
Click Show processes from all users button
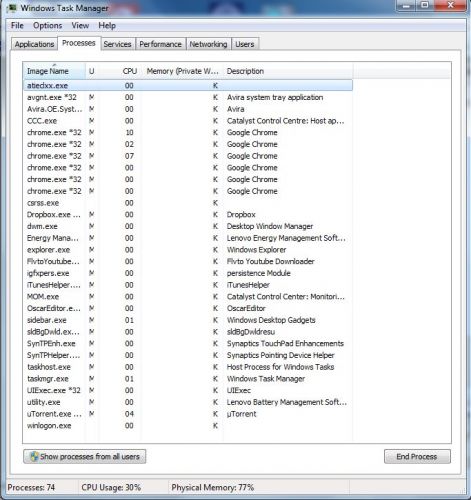click(85, 456)
